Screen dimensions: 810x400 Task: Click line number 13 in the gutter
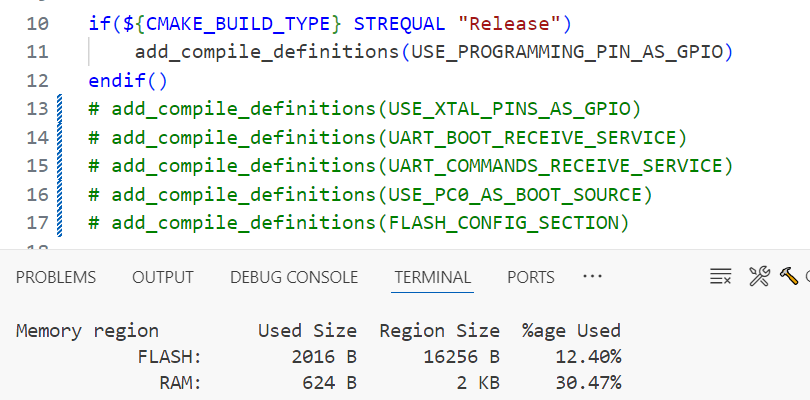[37, 108]
